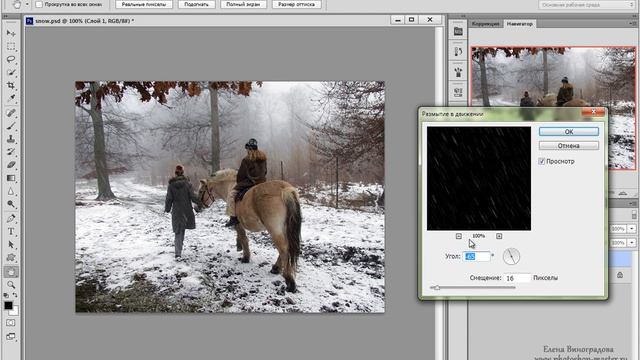Image resolution: width=640 pixels, height=360 pixels.
Task: Open the brush presets dock icon
Action: pyautogui.click(x=458, y=72)
